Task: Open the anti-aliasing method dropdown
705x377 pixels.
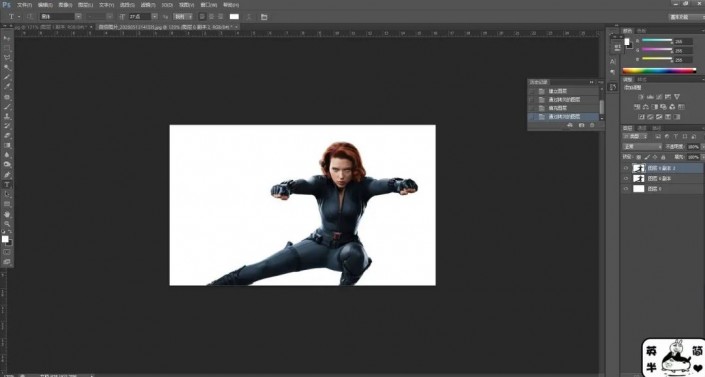Action: [x=183, y=17]
